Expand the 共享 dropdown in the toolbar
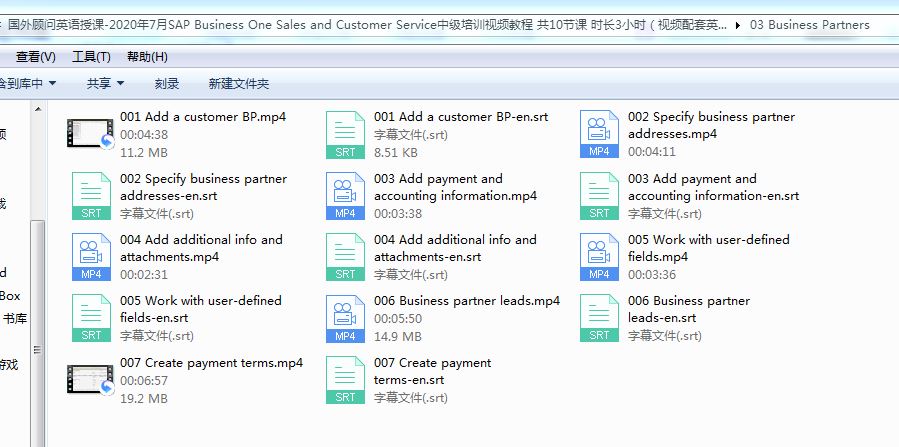The image size is (899, 447). (105, 84)
